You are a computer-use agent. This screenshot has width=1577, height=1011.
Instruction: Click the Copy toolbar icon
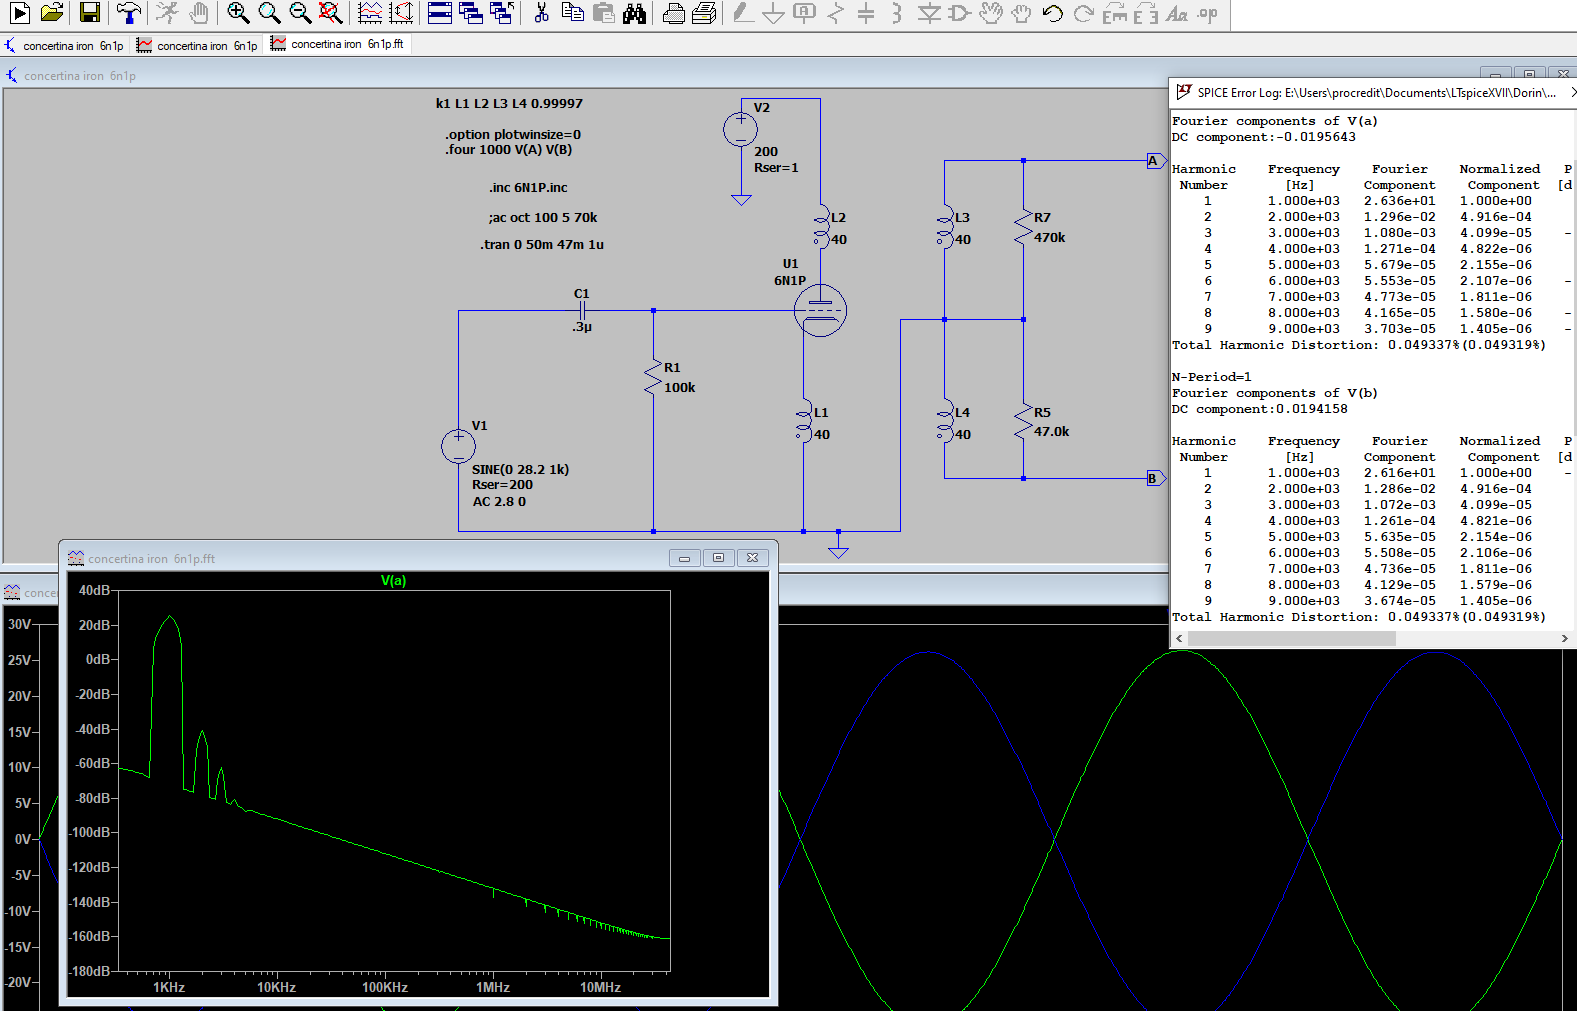[x=573, y=13]
